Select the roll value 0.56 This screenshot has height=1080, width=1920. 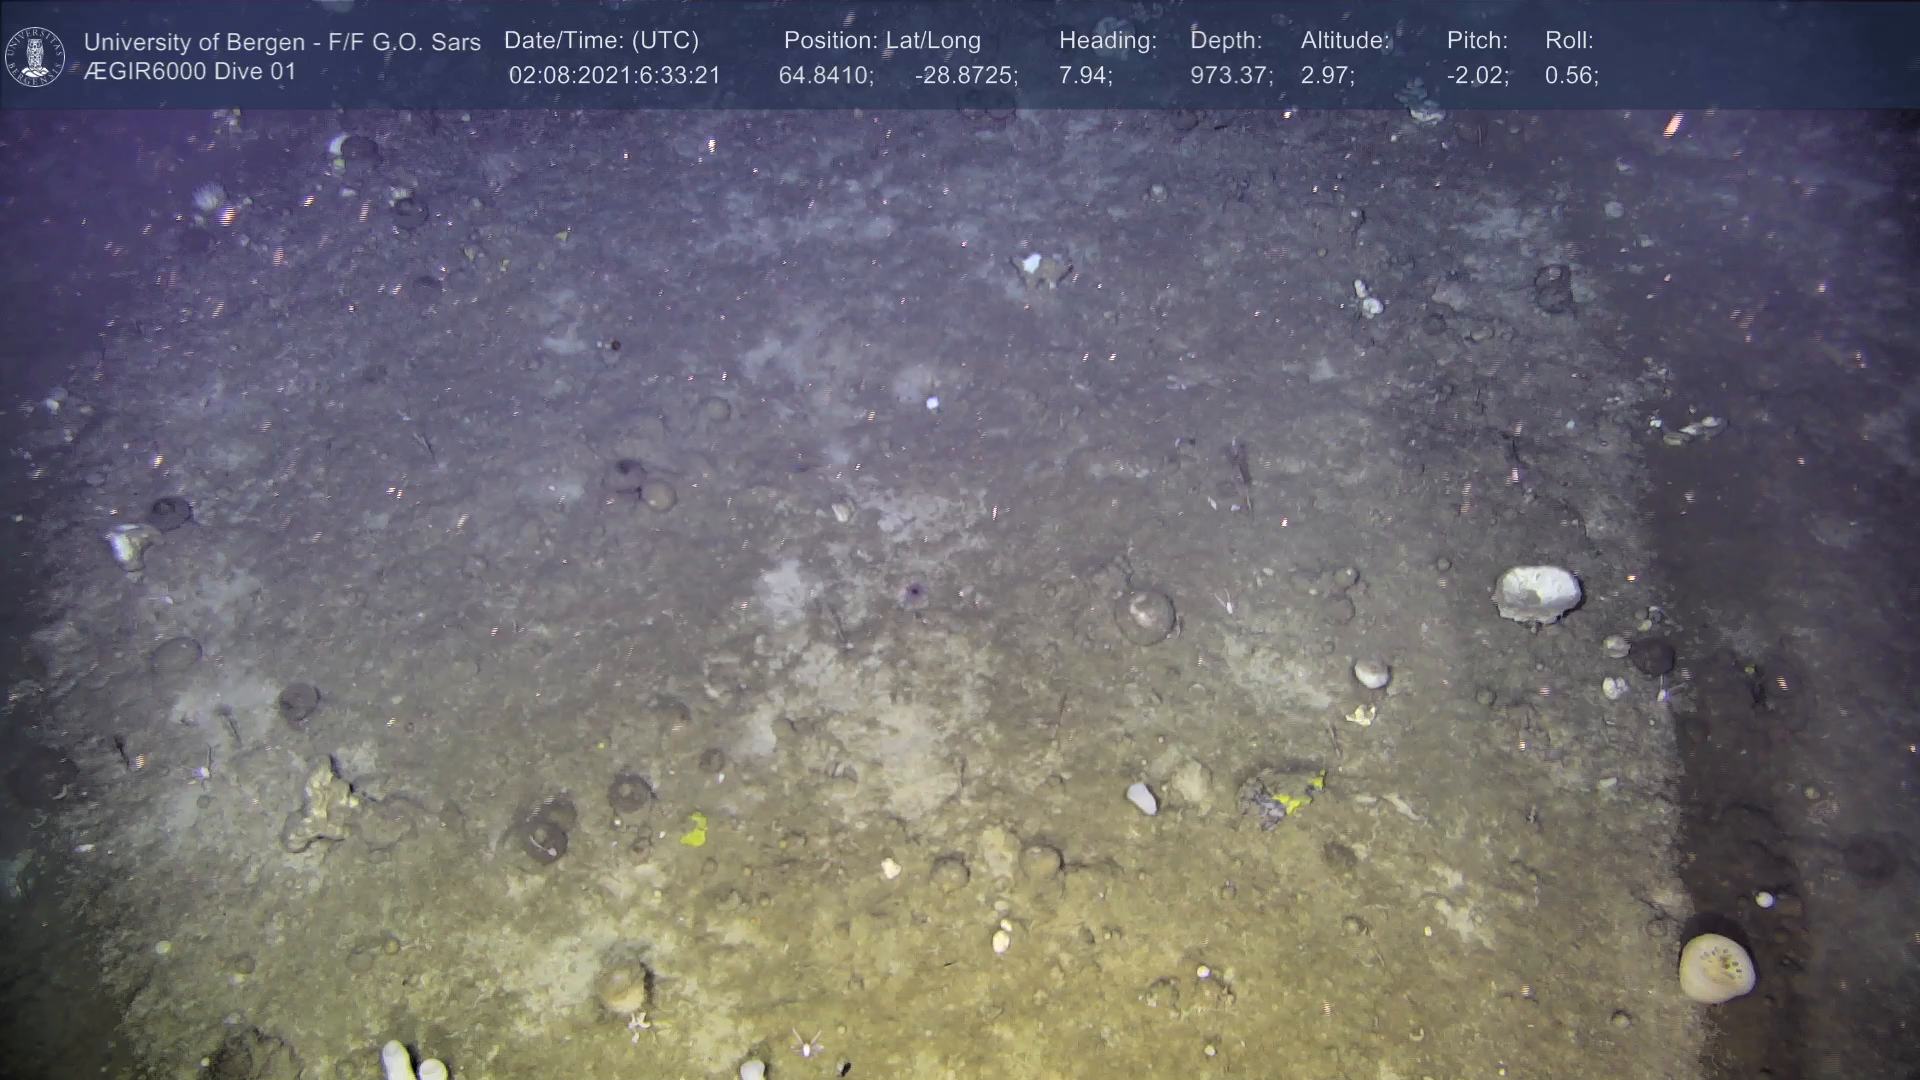click(x=1571, y=75)
